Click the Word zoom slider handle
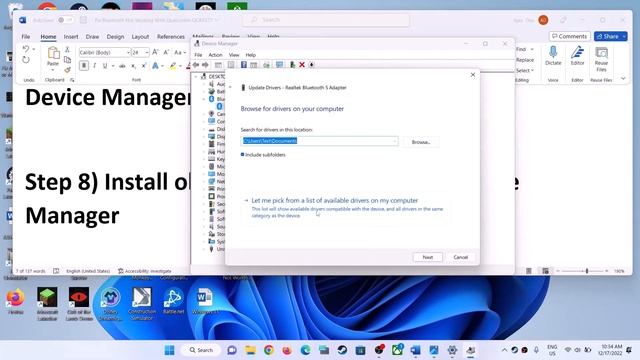Image resolution: width=640 pixels, height=360 pixels. 587,271
